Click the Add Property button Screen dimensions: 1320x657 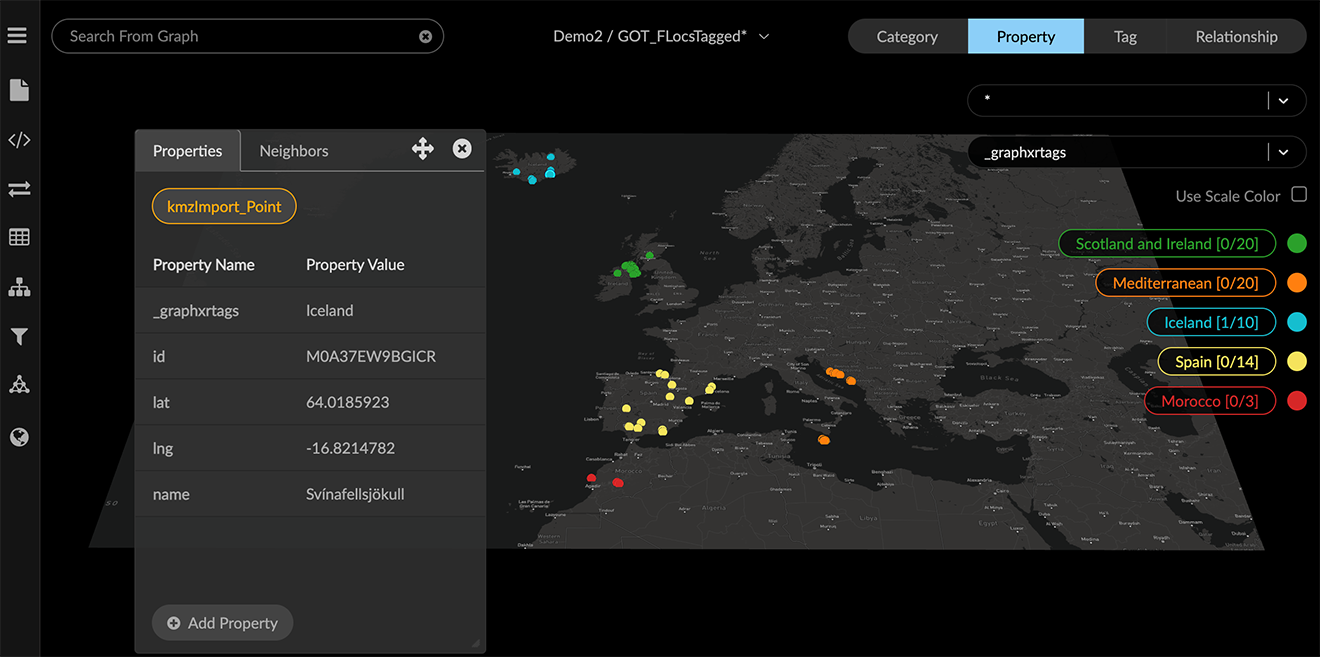tap(222, 623)
